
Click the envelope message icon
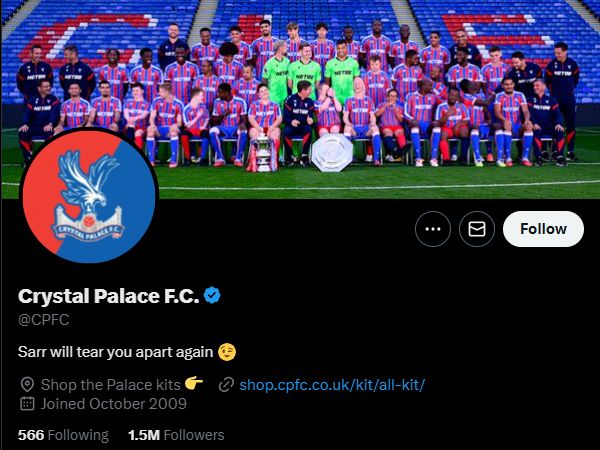(477, 229)
